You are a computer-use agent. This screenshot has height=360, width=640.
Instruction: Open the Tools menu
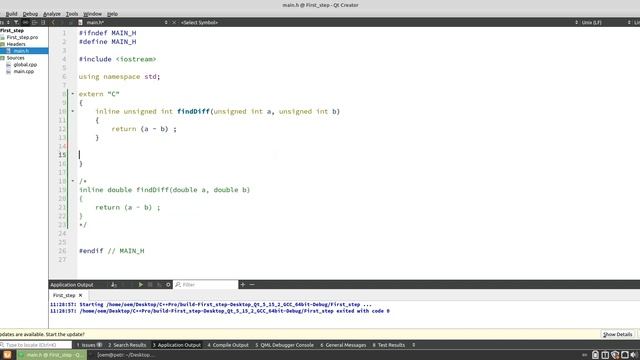coord(72,14)
